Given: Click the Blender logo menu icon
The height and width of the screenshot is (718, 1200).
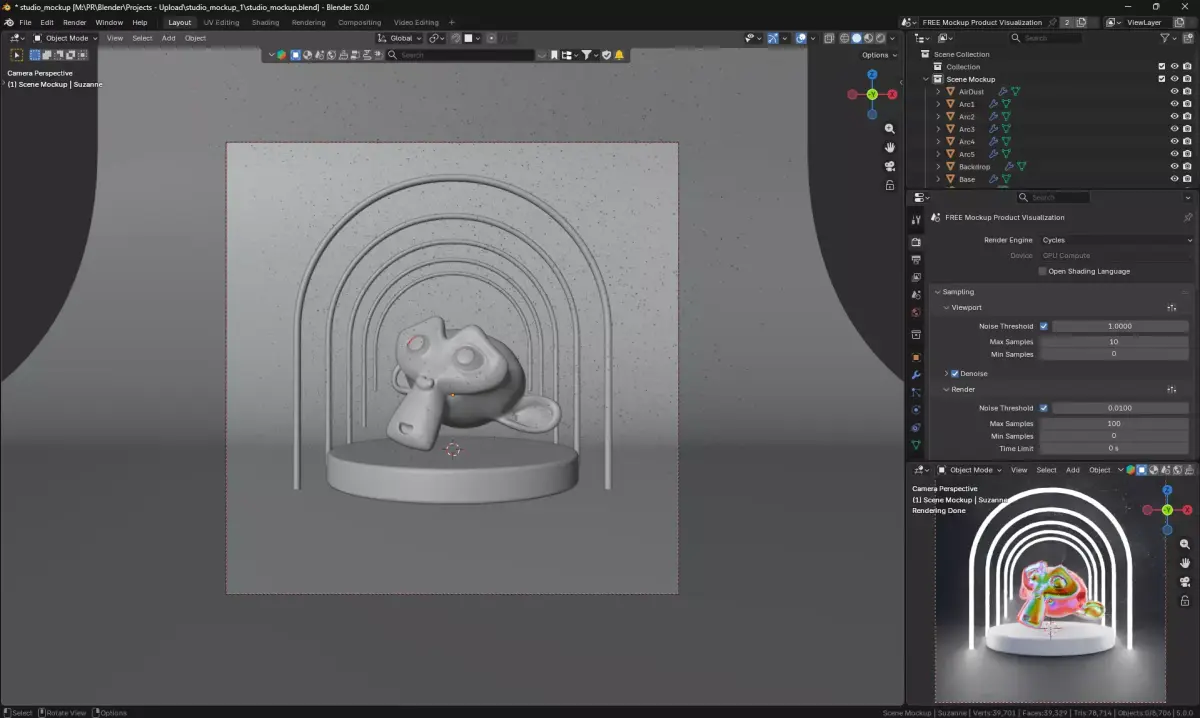Looking at the screenshot, I should coord(9,22).
